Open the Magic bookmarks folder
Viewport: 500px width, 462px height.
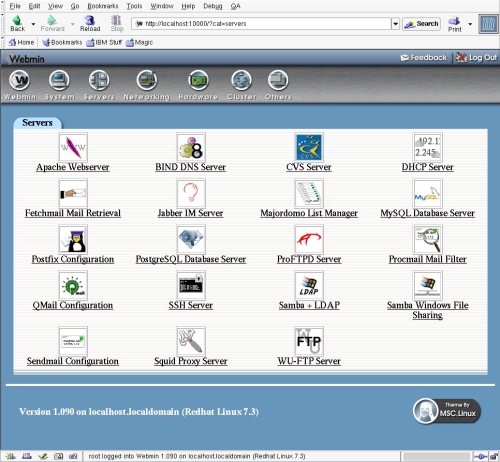pyautogui.click(x=139, y=42)
